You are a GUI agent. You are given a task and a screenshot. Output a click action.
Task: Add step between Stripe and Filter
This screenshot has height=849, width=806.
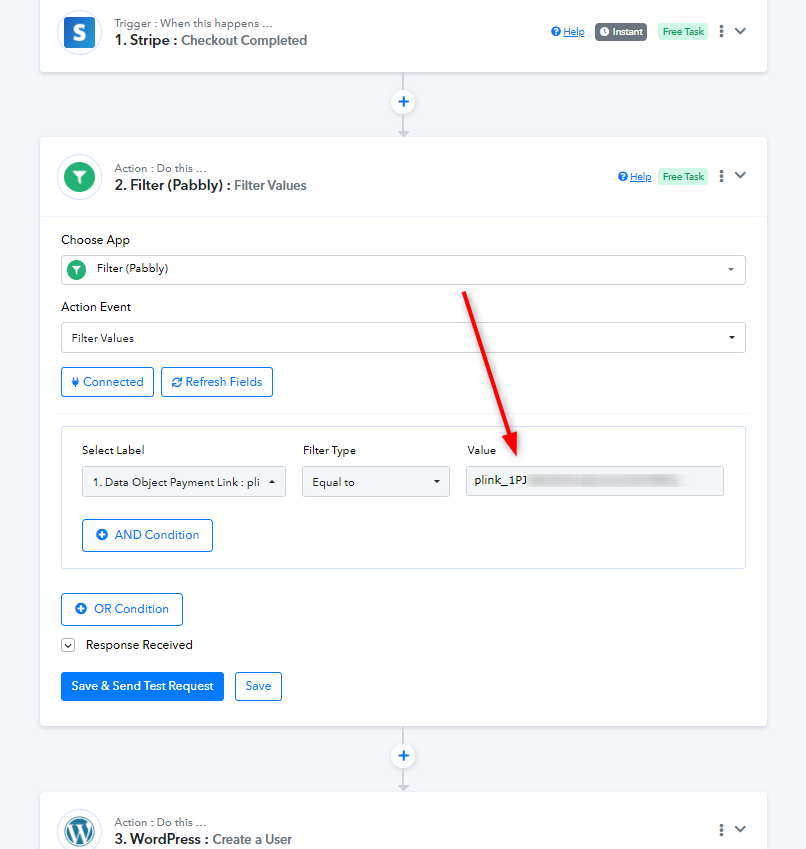click(403, 102)
